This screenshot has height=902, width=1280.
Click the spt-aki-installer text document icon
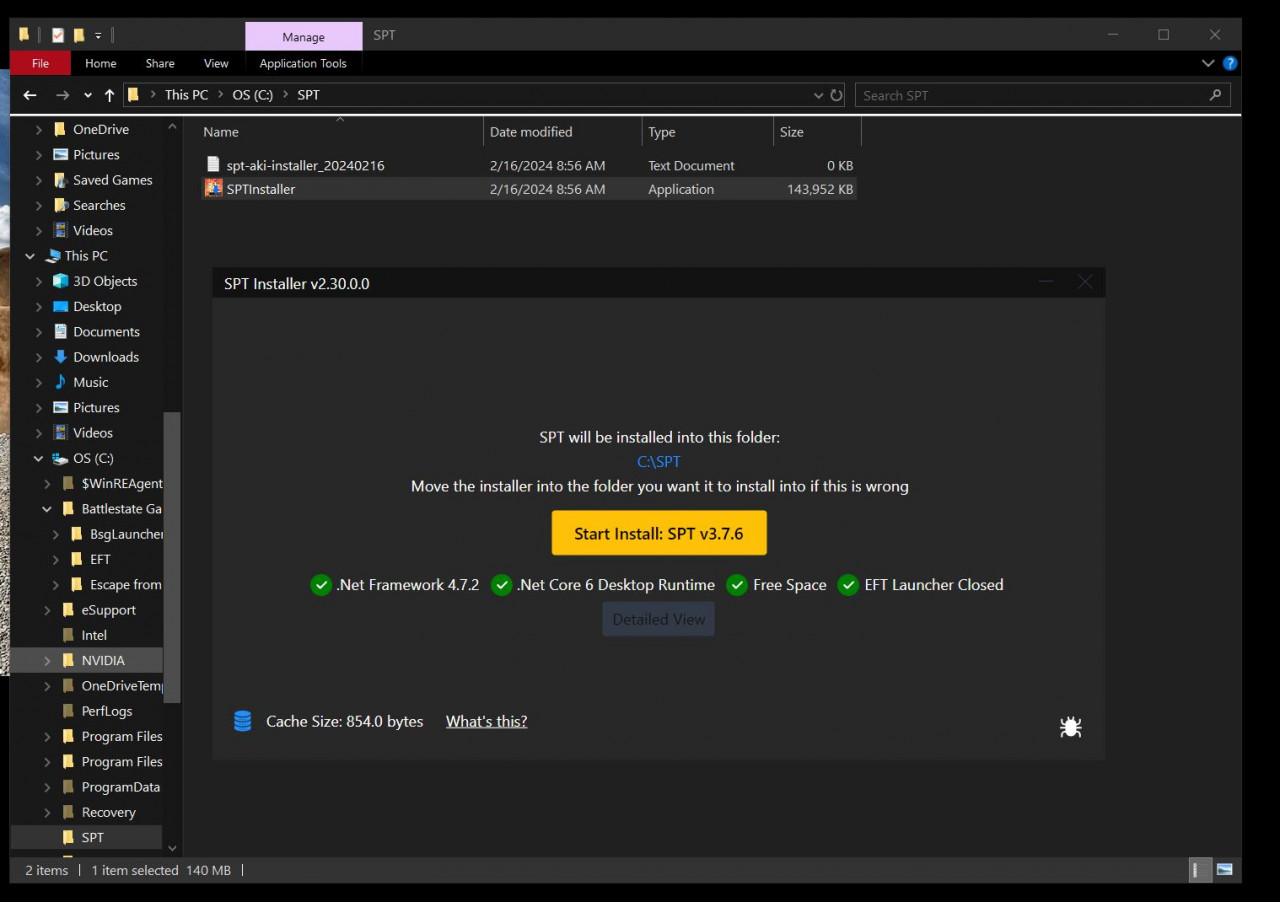pyautogui.click(x=213, y=165)
